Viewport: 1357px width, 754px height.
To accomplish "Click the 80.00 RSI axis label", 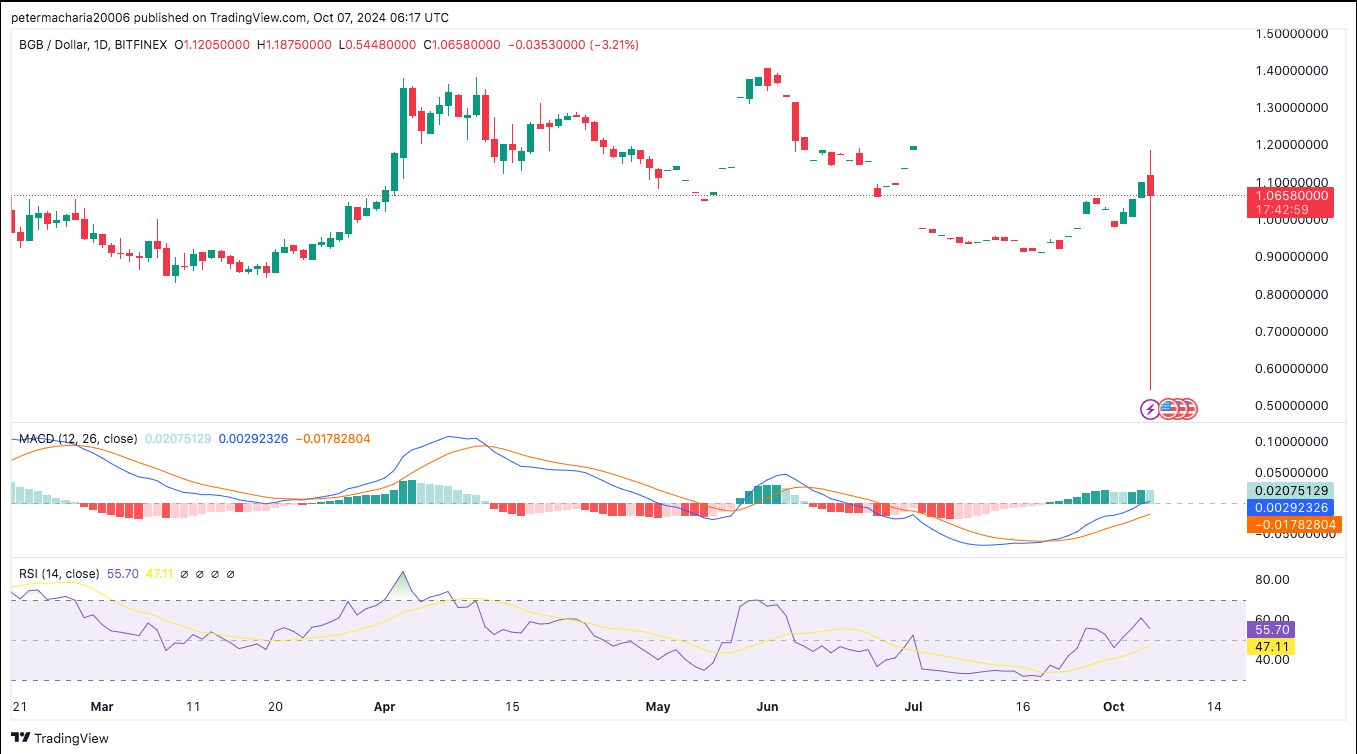I will pyautogui.click(x=1273, y=579).
